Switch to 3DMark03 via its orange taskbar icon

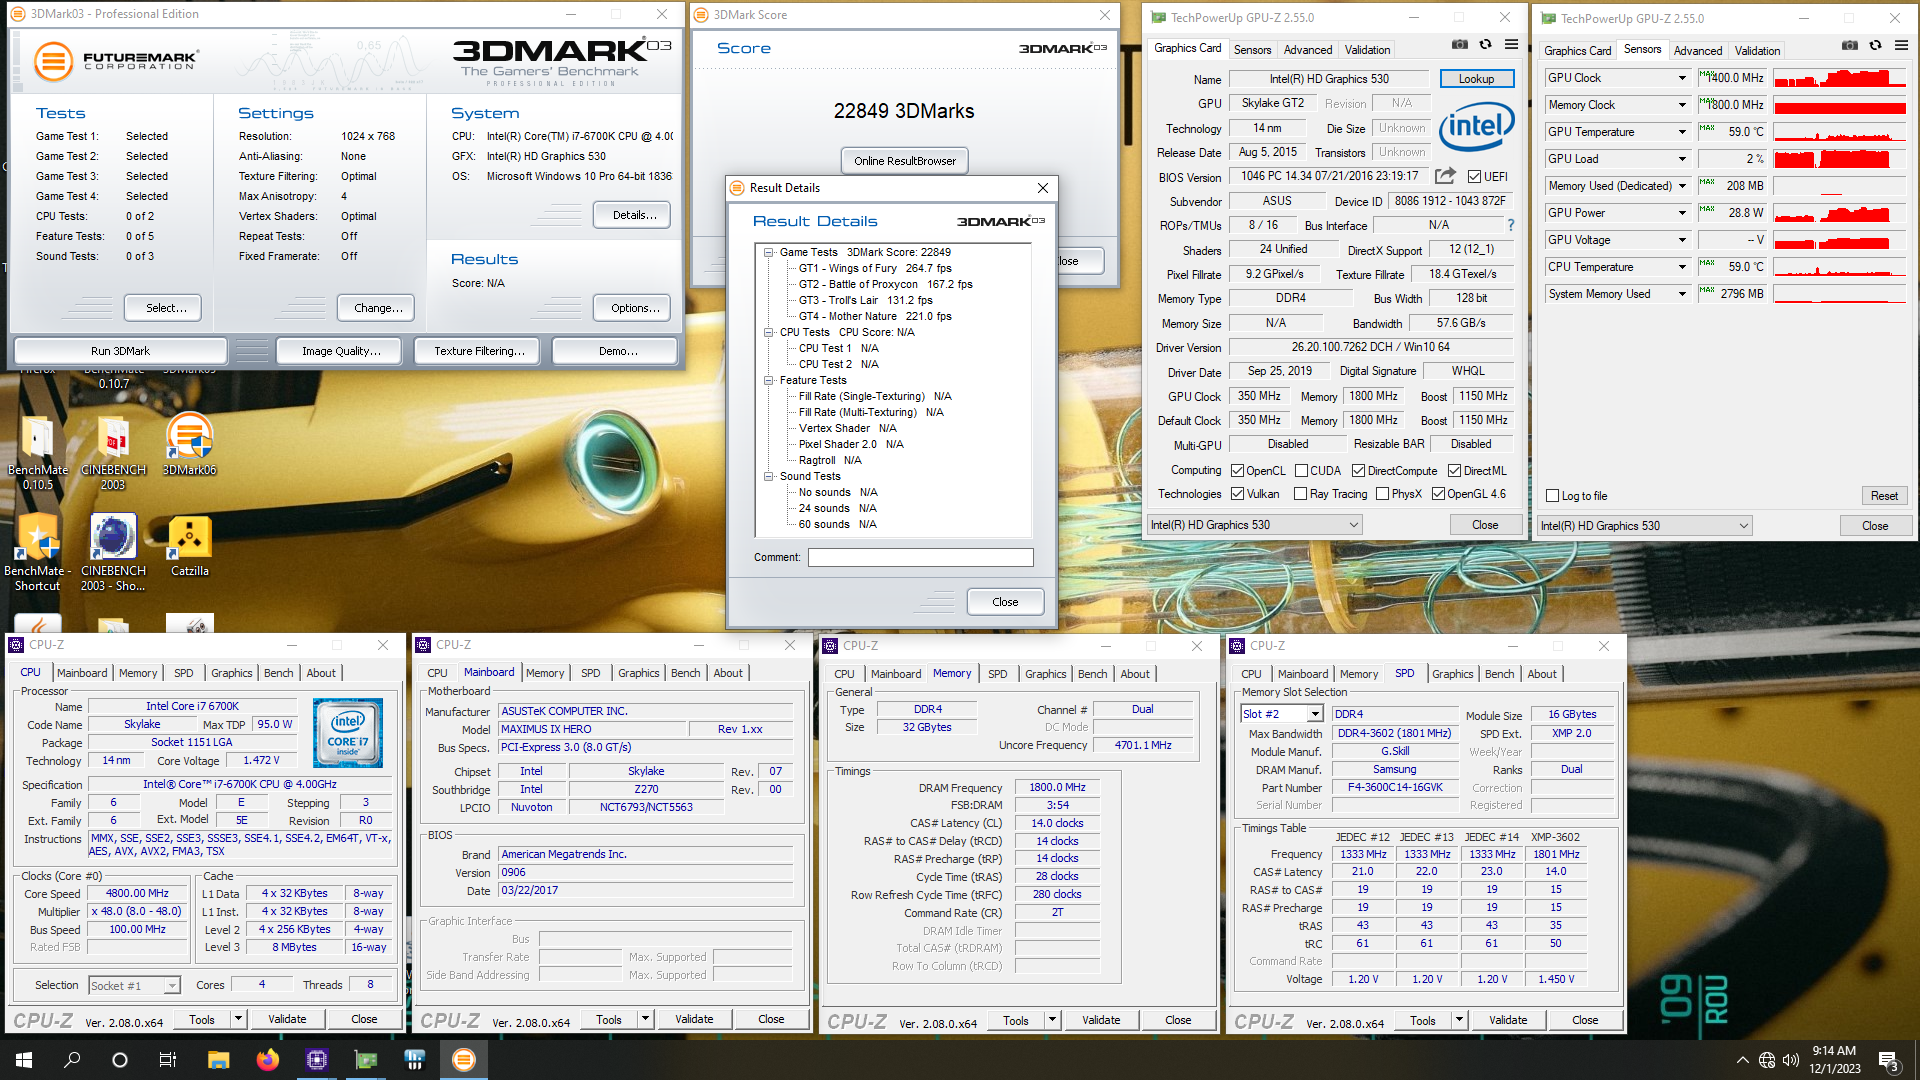pyautogui.click(x=464, y=1060)
